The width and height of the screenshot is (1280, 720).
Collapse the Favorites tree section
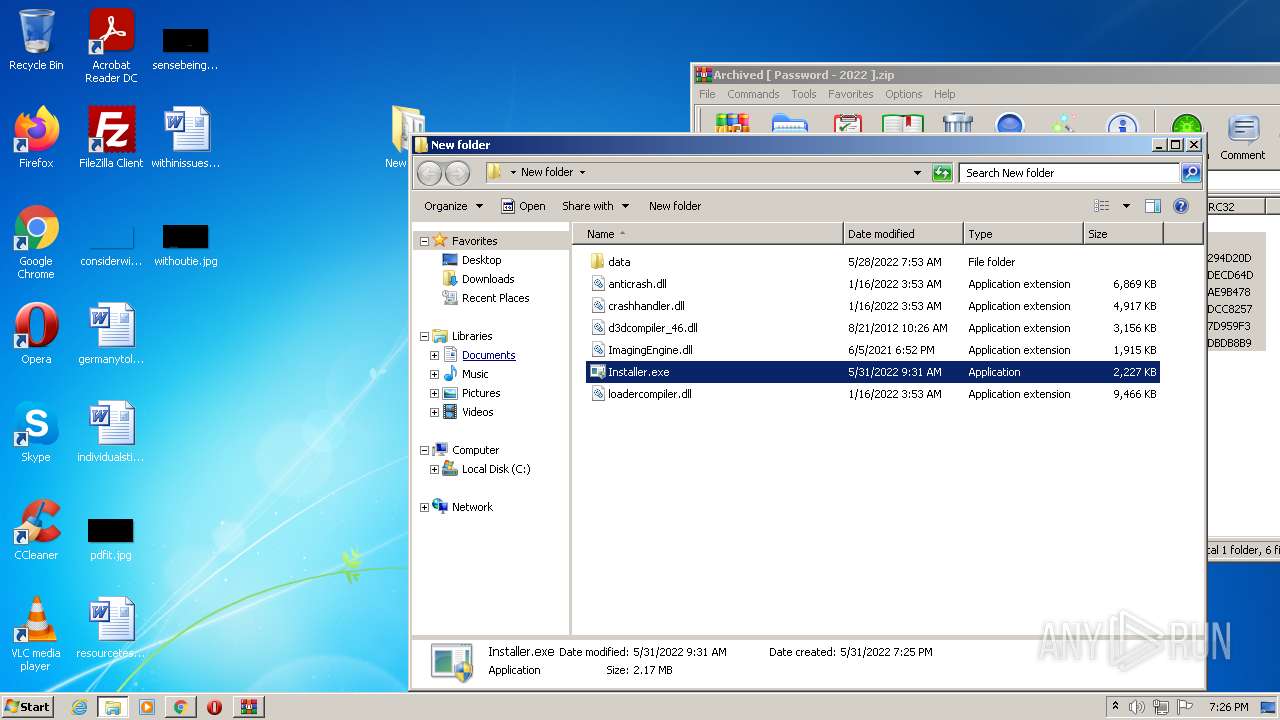coord(424,241)
